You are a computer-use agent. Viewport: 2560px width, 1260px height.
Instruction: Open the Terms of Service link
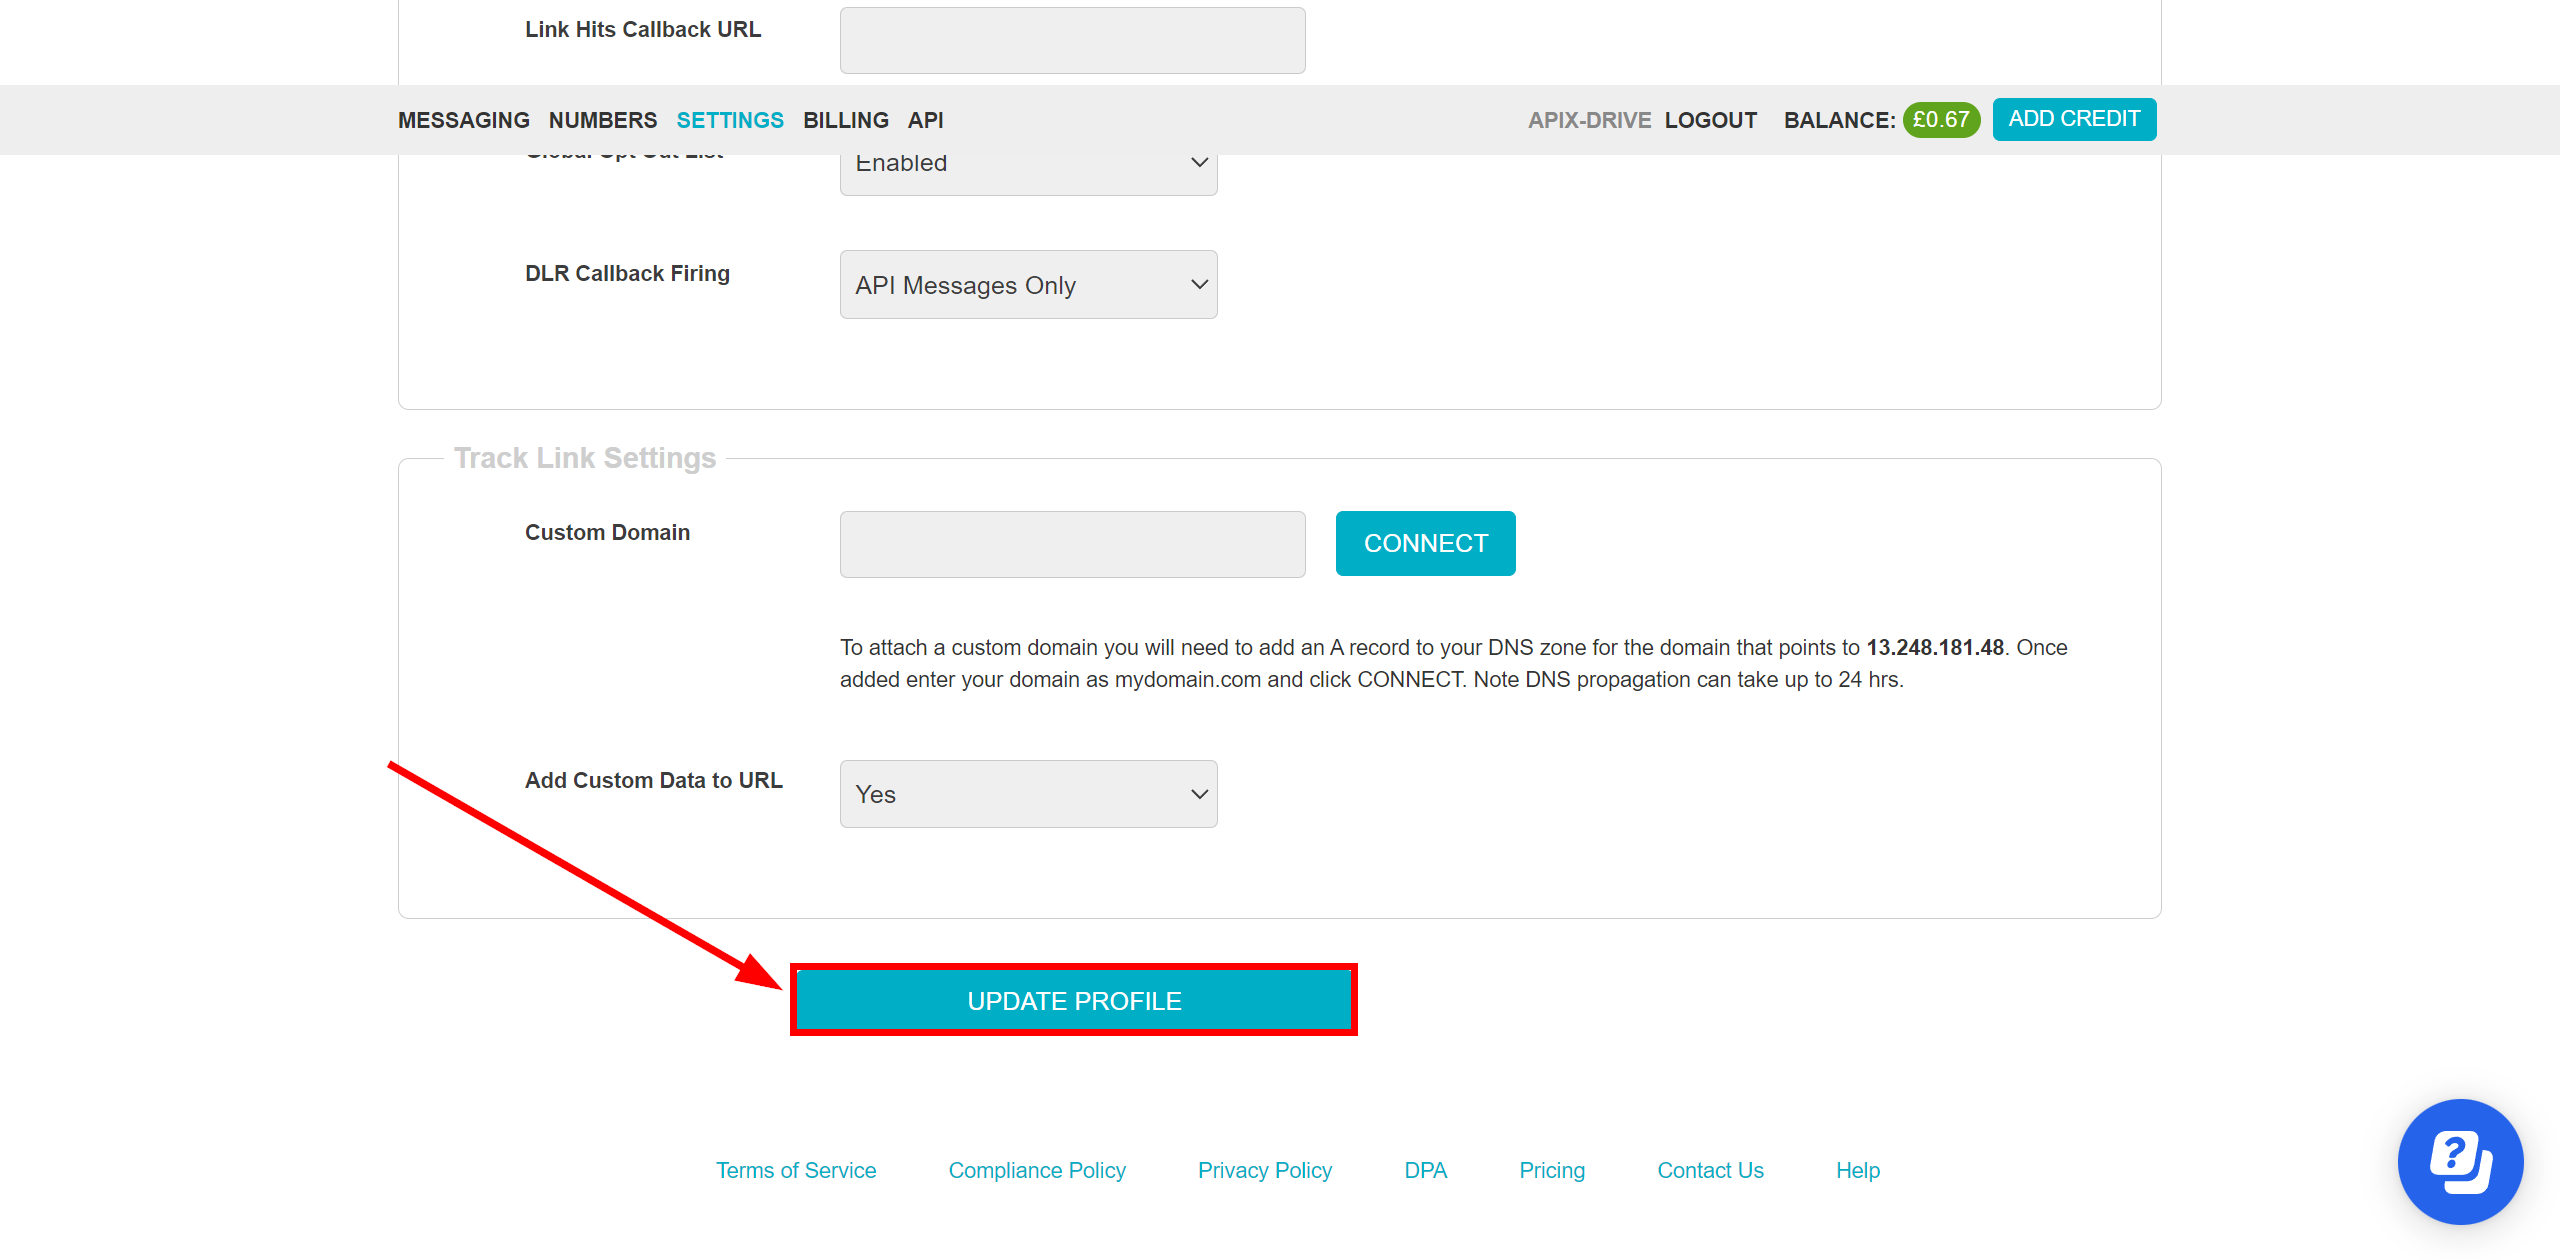click(797, 1170)
